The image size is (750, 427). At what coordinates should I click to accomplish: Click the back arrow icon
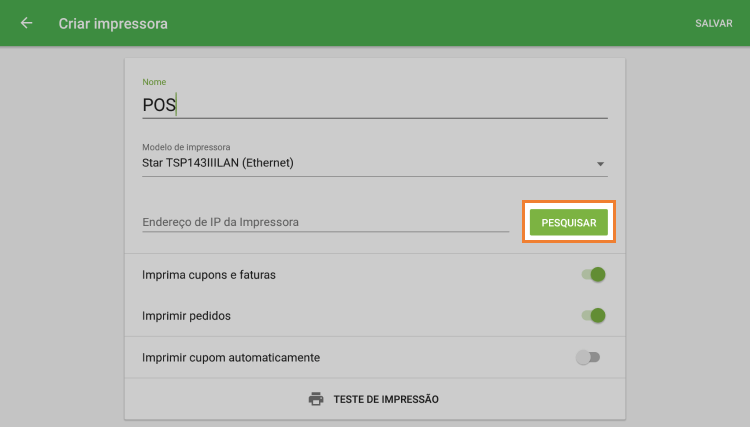click(26, 23)
